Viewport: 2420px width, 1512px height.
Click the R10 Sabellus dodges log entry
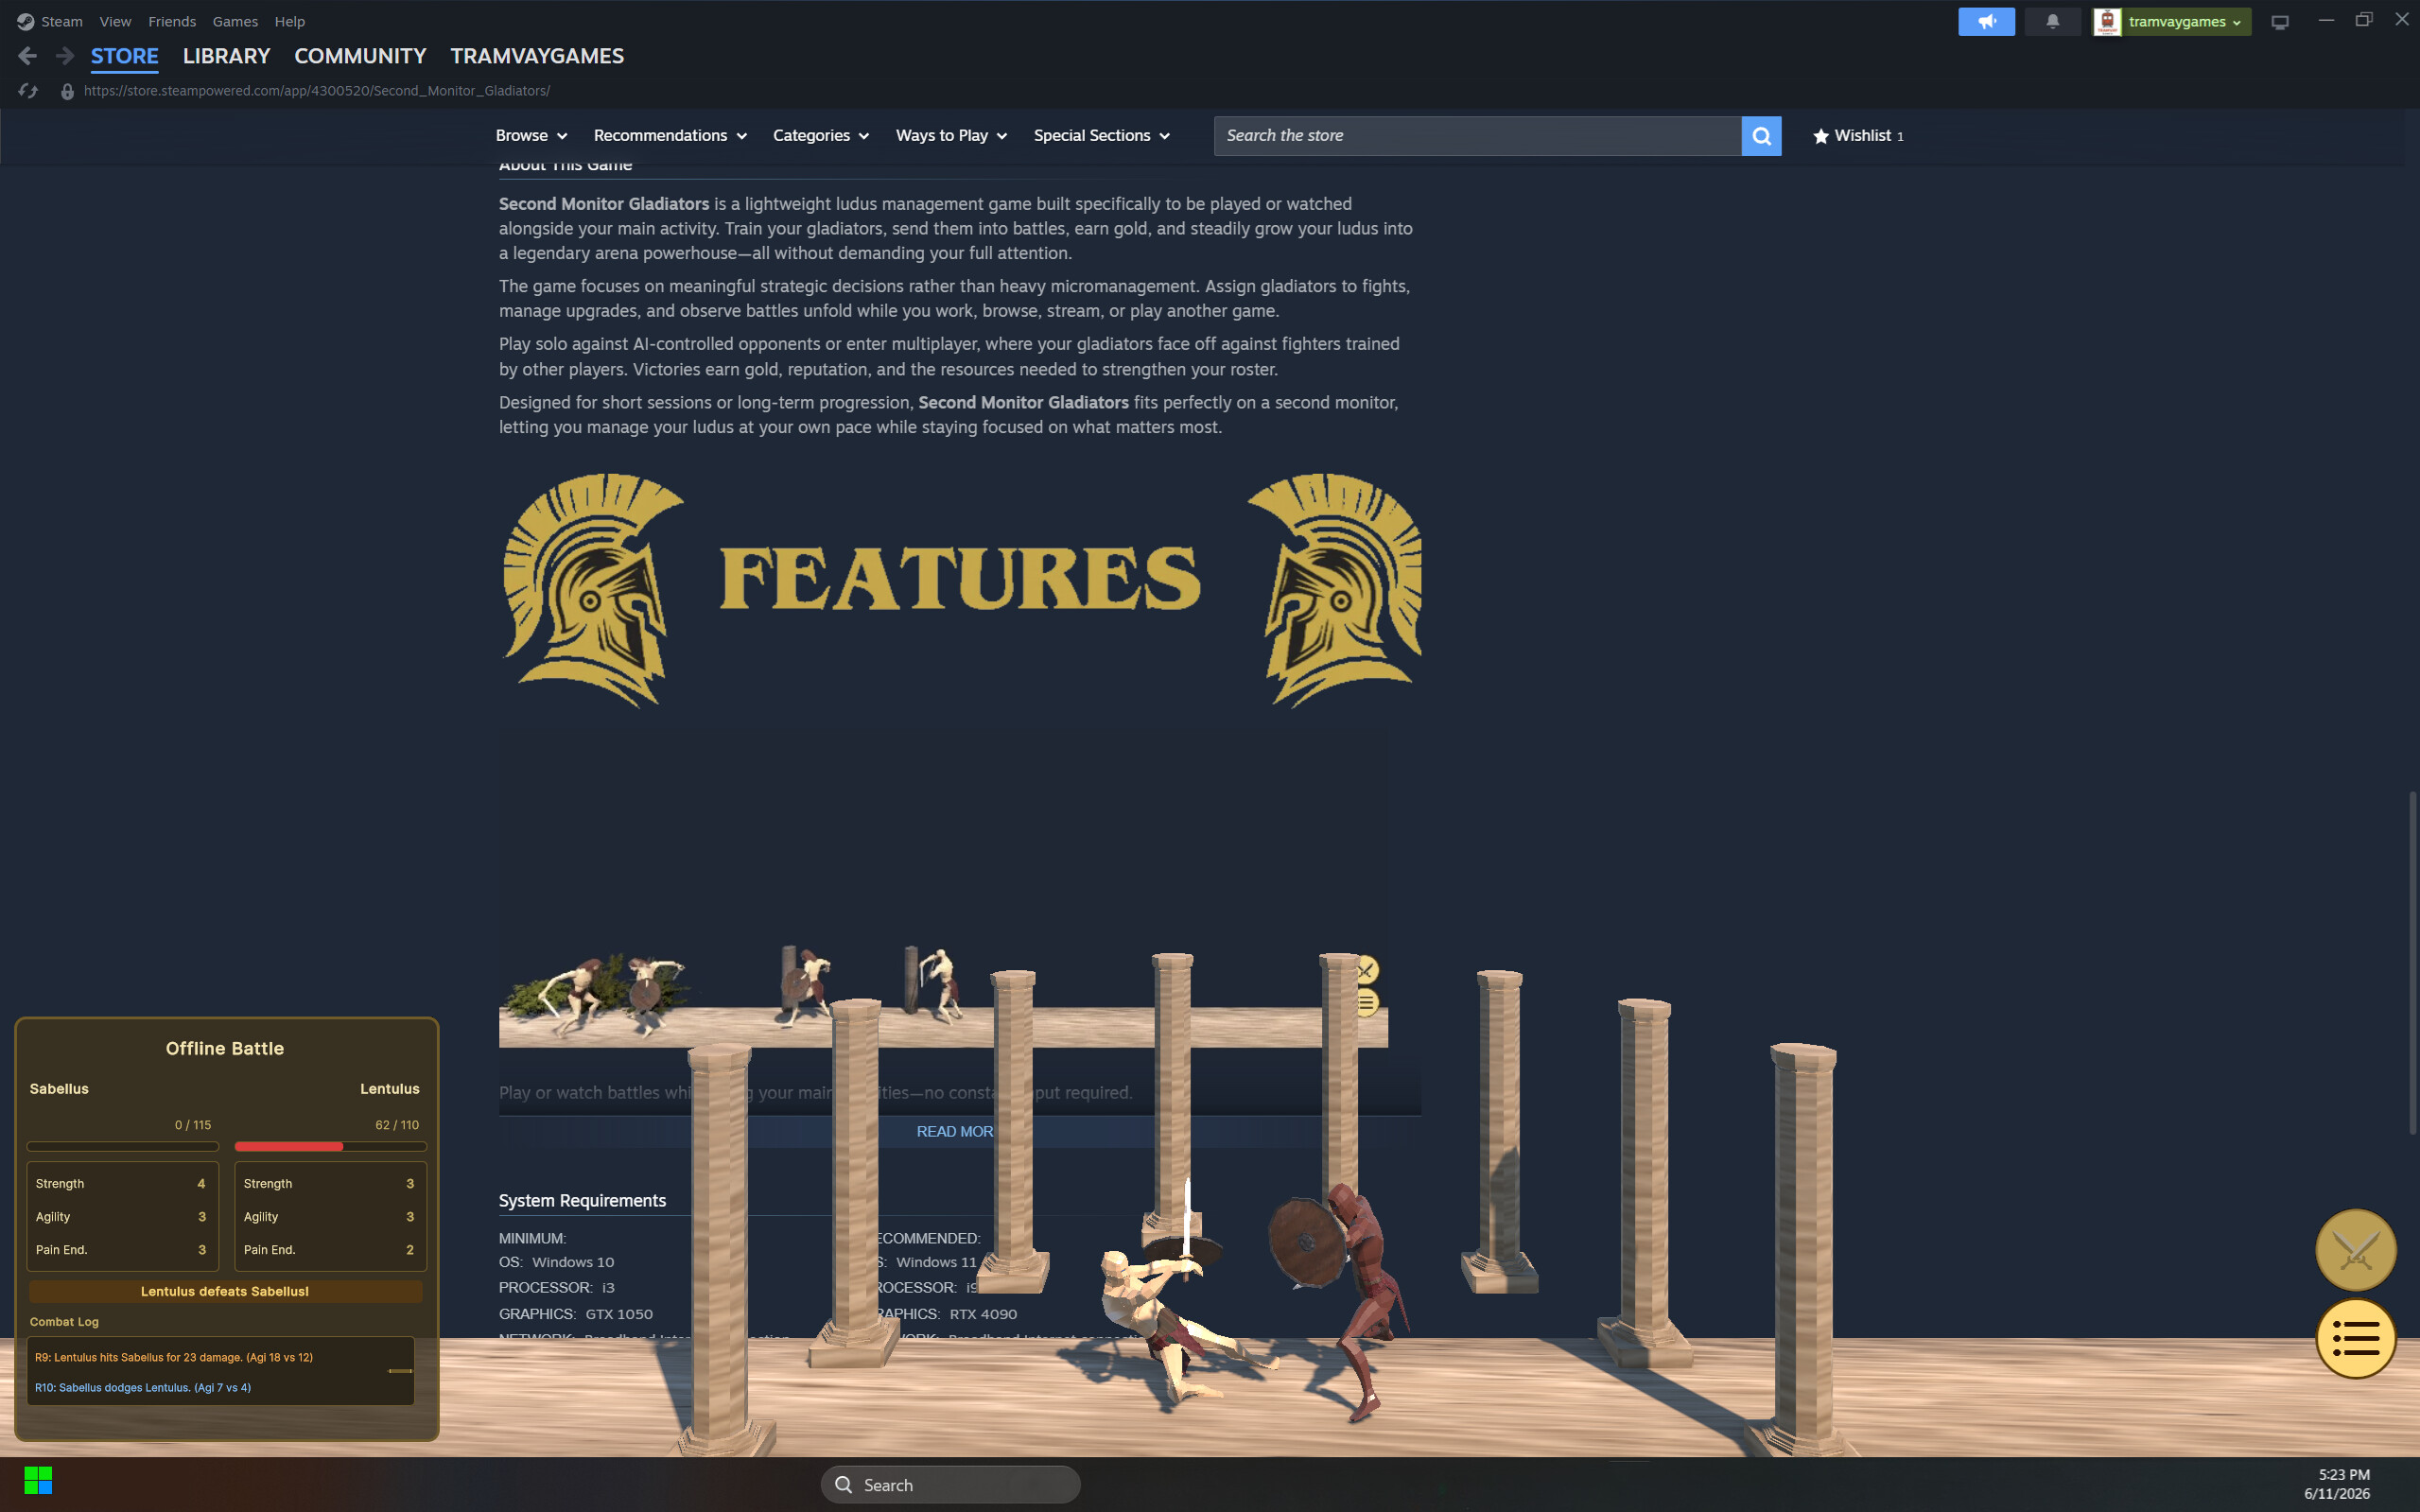click(x=143, y=1387)
